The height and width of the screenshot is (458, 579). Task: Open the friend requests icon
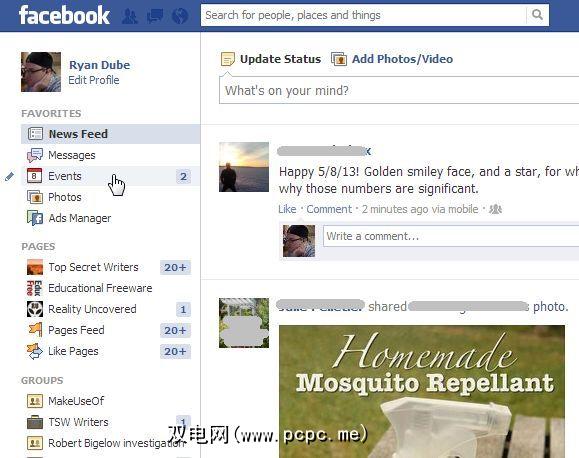[x=129, y=17]
